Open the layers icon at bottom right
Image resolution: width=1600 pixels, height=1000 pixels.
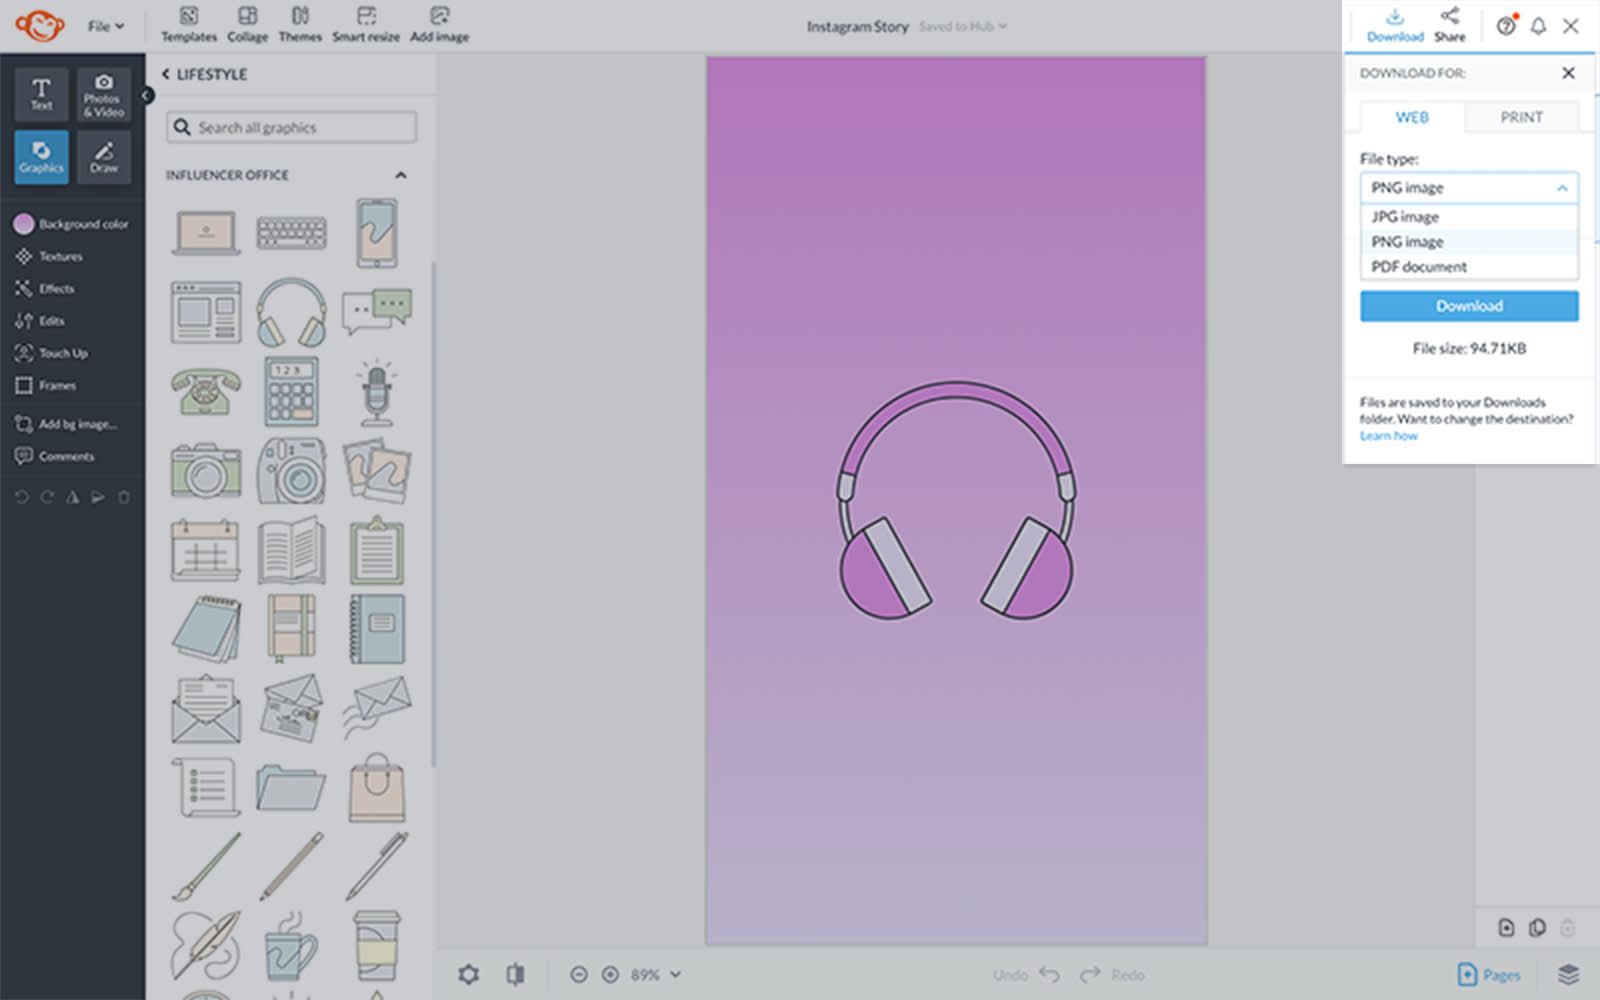click(x=1568, y=974)
